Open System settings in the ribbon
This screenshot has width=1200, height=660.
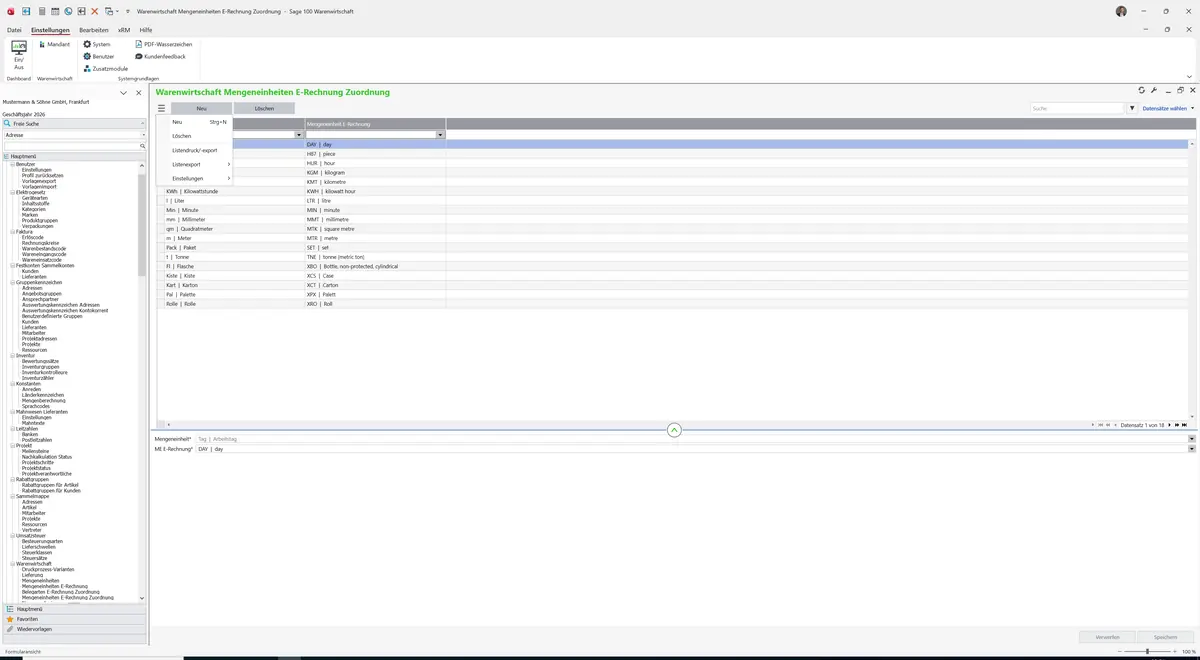click(97, 44)
